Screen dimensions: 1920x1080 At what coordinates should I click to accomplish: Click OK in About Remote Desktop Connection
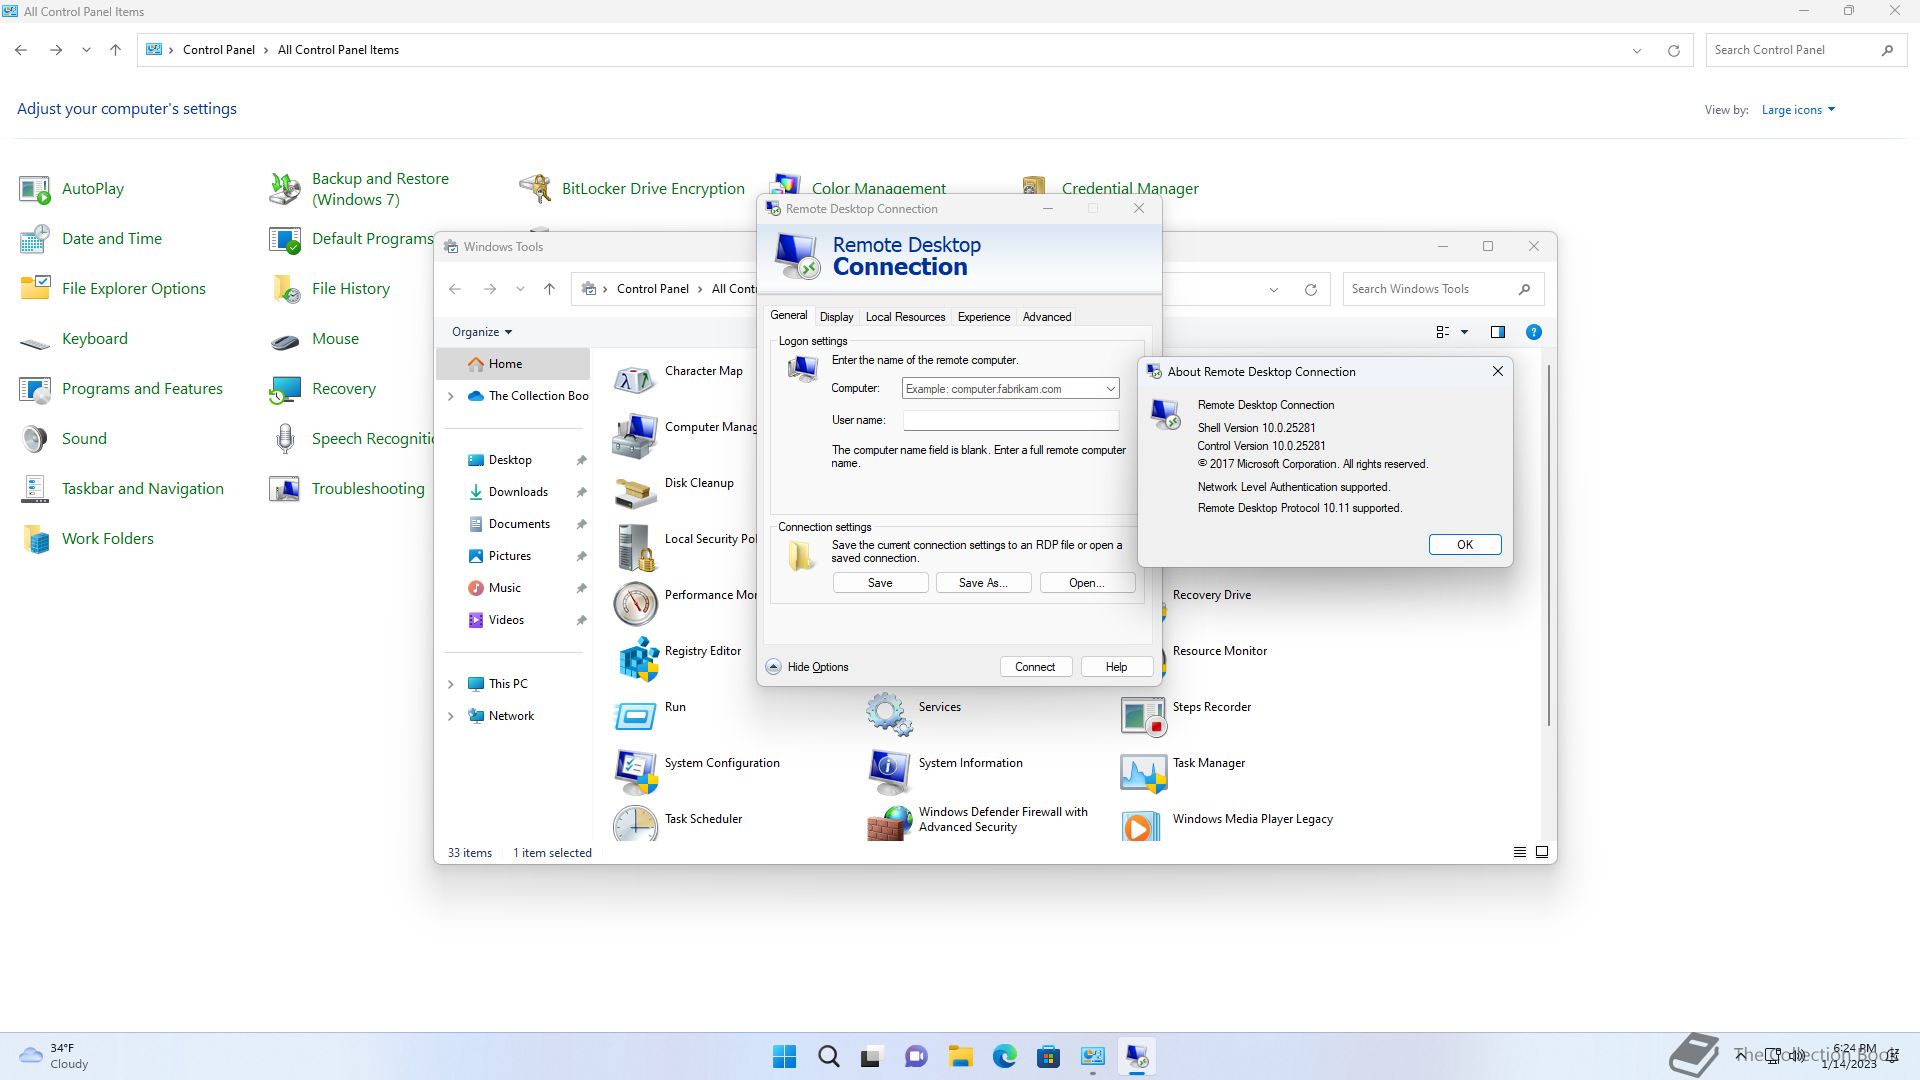coord(1465,545)
